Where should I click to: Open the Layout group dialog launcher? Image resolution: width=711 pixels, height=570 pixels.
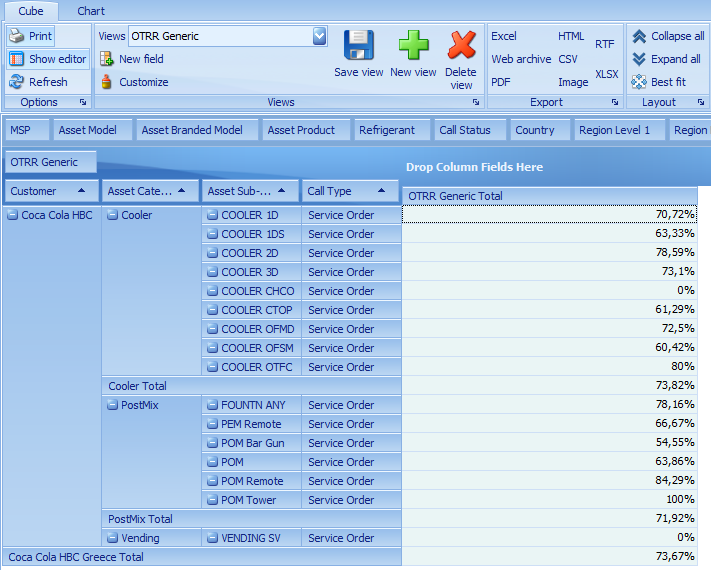click(701, 102)
